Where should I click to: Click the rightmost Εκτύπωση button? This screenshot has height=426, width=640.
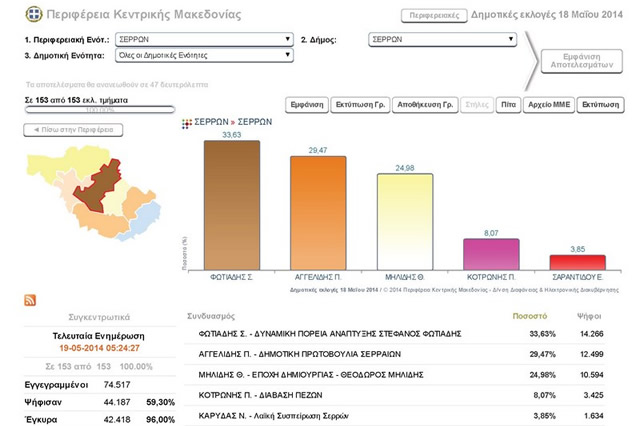pyautogui.click(x=600, y=104)
